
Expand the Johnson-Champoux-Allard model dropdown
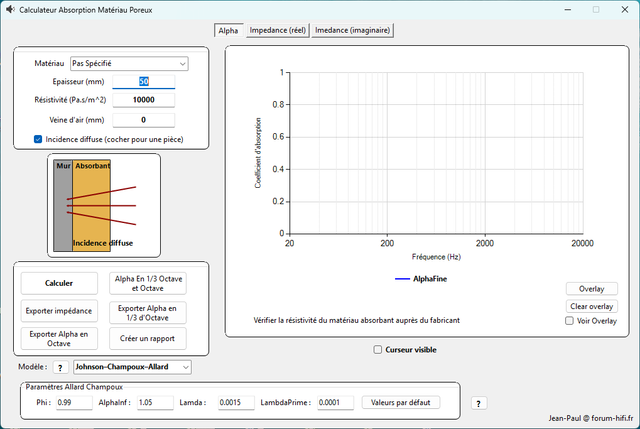(132, 367)
